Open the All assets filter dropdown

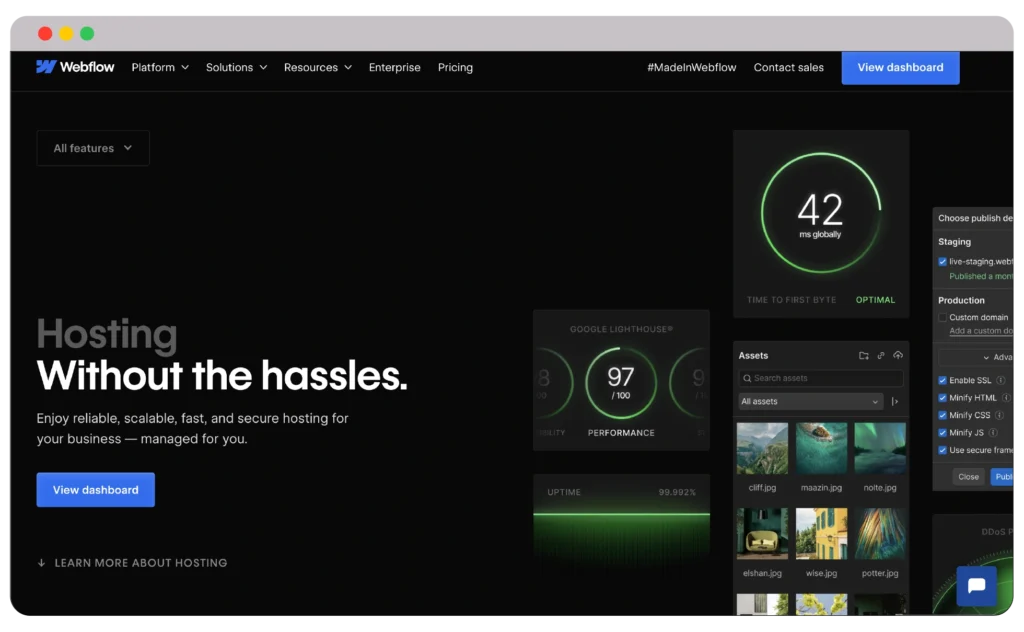810,402
